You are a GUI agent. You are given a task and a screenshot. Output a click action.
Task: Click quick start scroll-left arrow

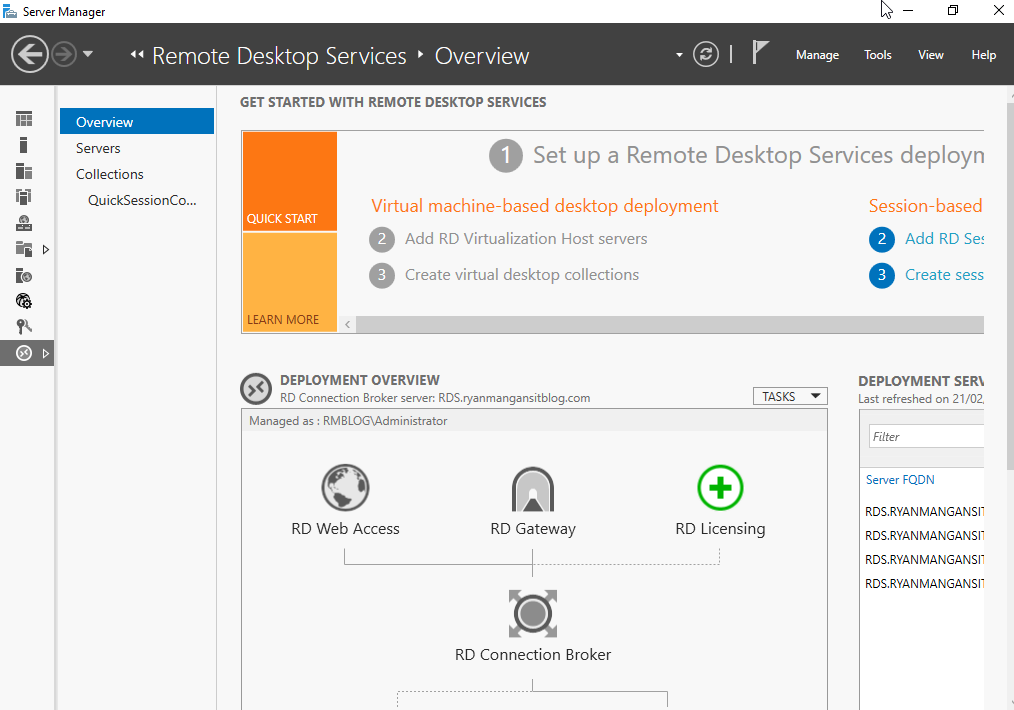(348, 325)
